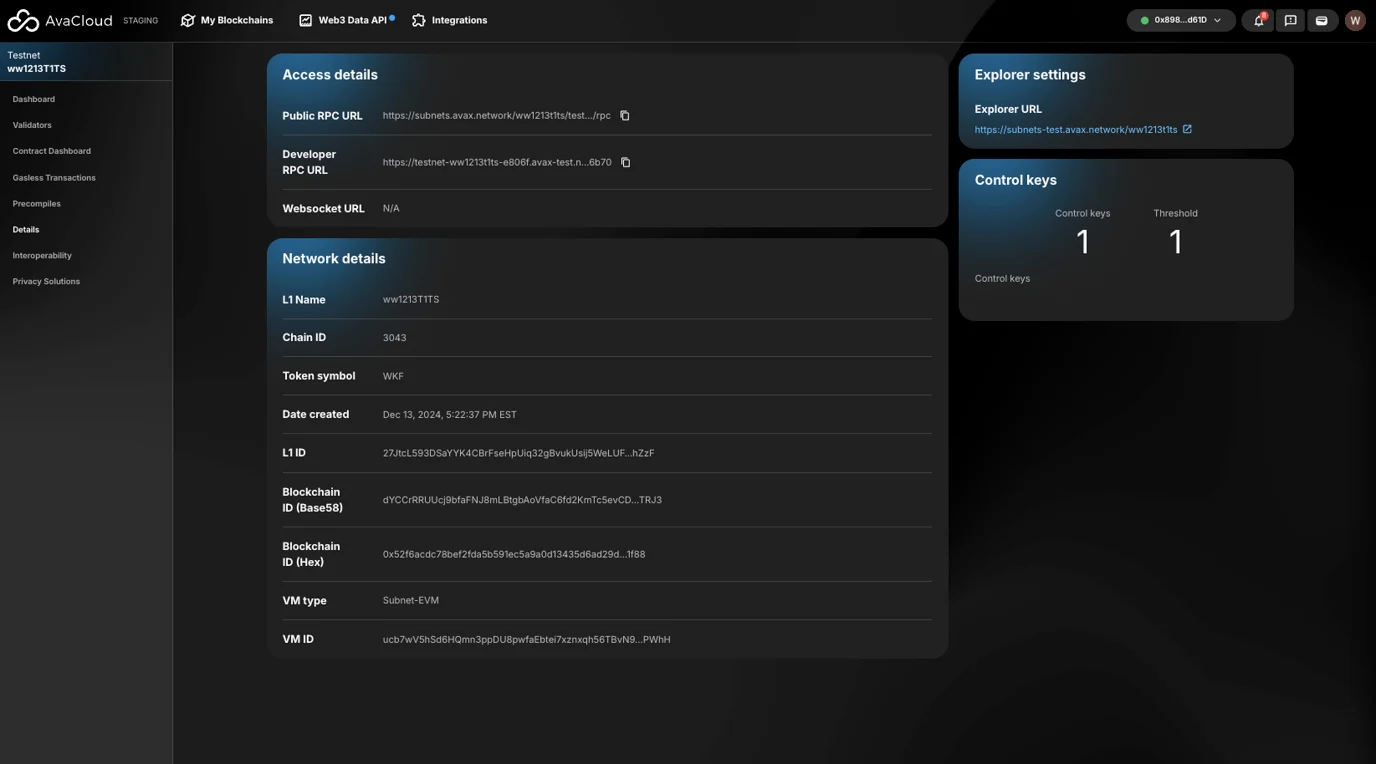This screenshot has width=1376, height=764.
Task: Open Contract Dashboard in the sidebar
Action: pyautogui.click(x=52, y=151)
